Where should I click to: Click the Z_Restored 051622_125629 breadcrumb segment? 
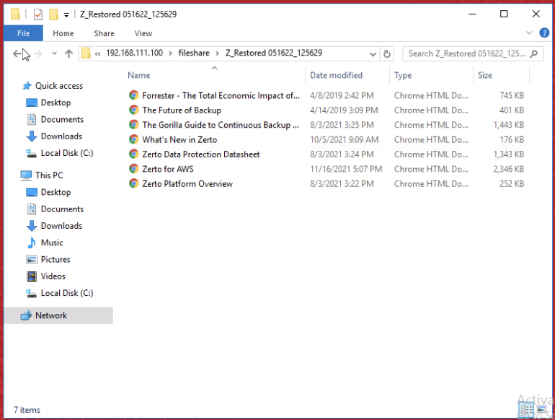pyautogui.click(x=274, y=53)
